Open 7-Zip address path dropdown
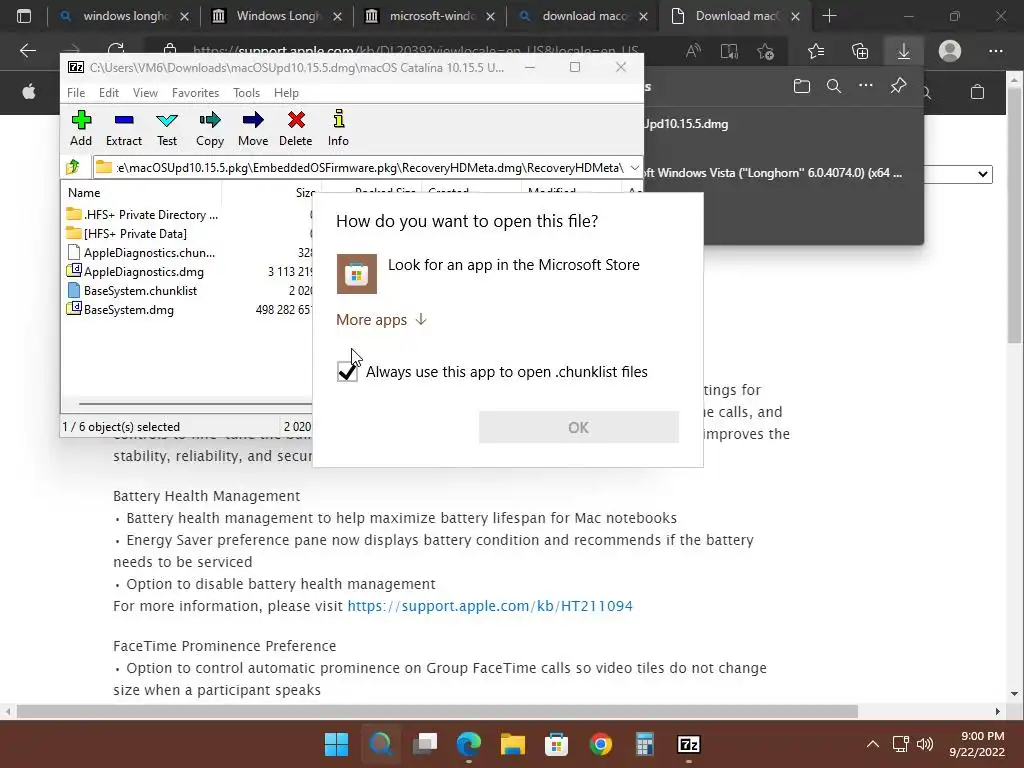1024x768 pixels. point(634,168)
